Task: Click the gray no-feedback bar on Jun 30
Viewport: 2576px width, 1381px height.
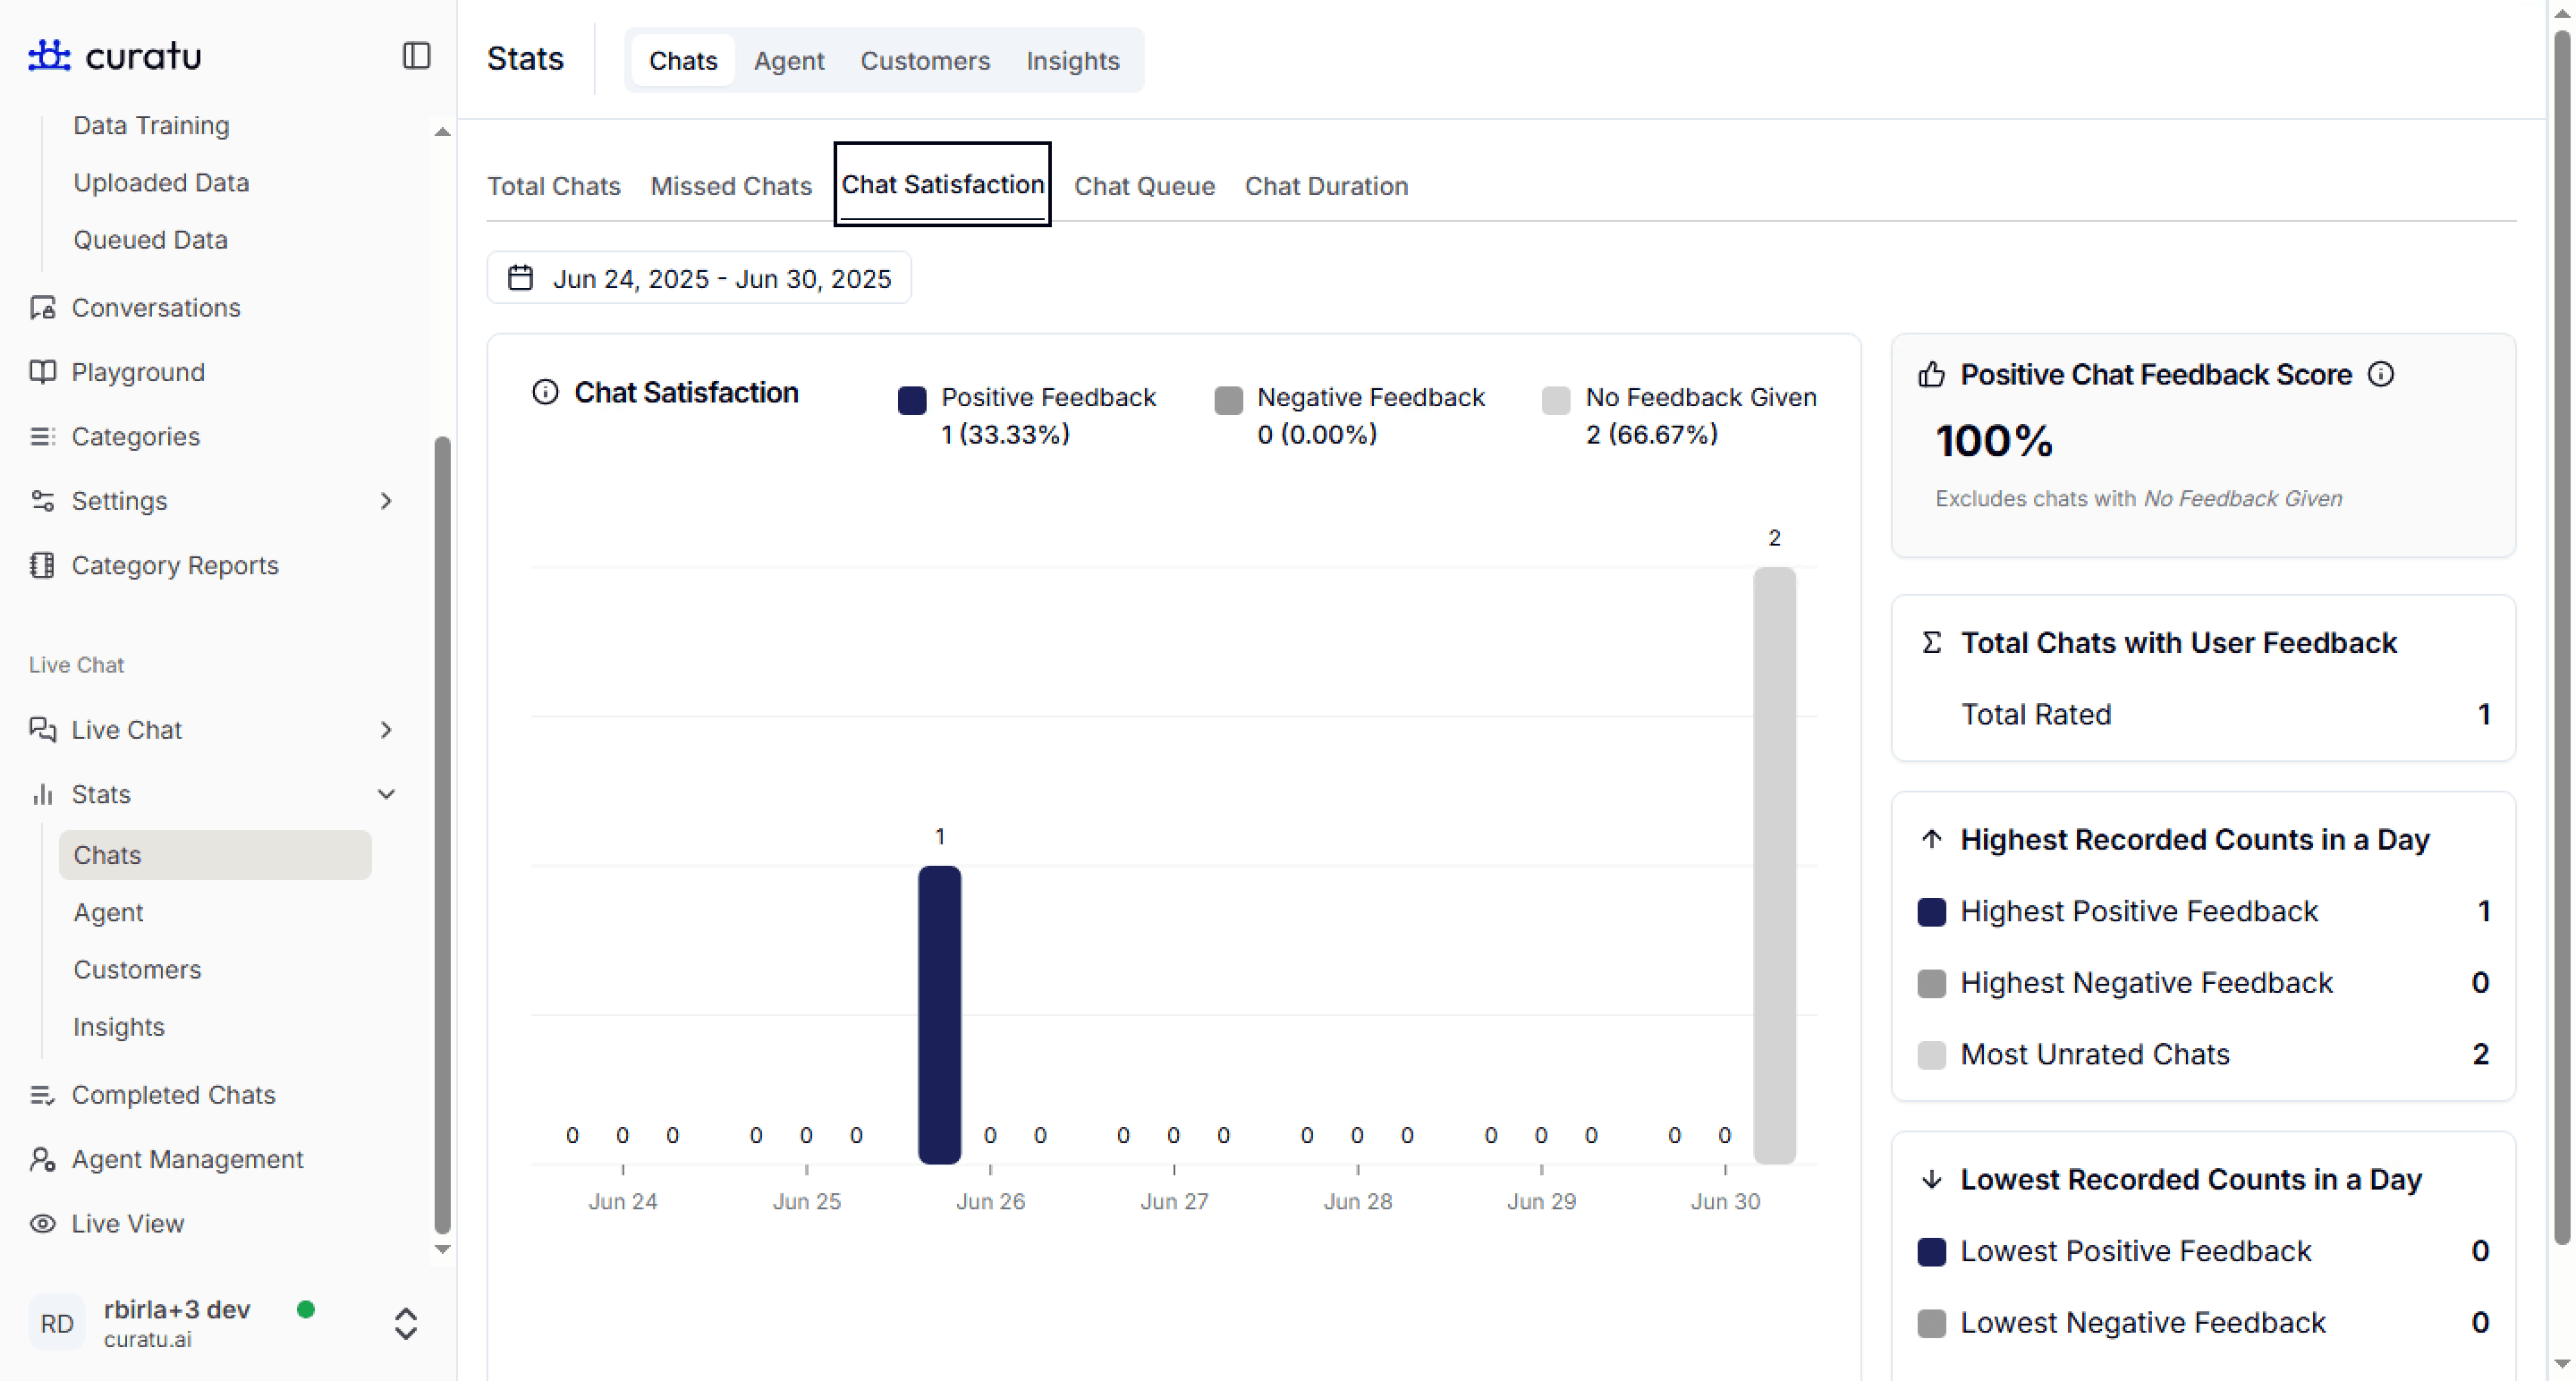Action: point(1774,865)
